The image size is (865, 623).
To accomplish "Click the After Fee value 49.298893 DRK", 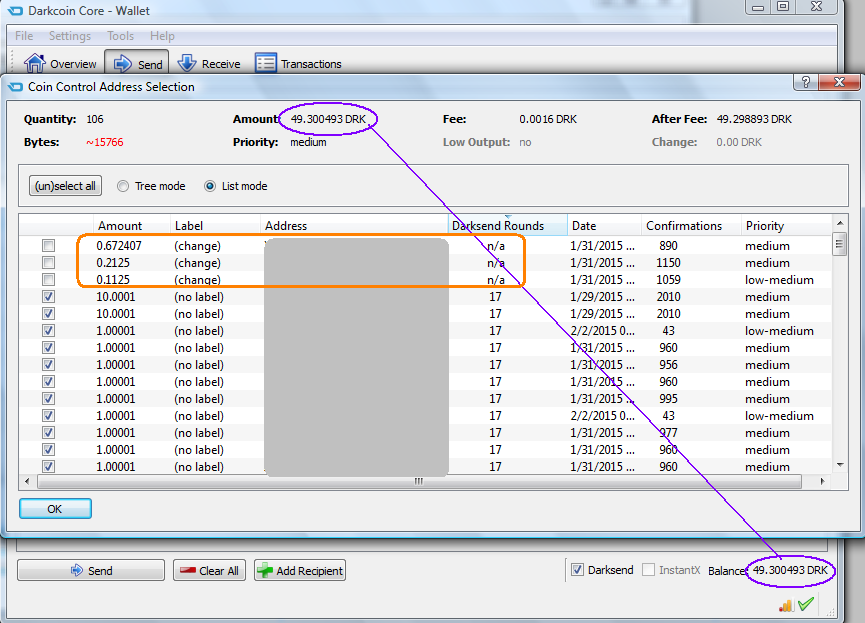I will 754,119.
